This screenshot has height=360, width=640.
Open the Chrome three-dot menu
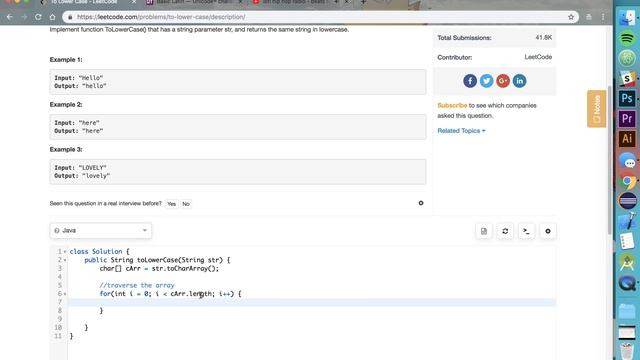tap(603, 17)
